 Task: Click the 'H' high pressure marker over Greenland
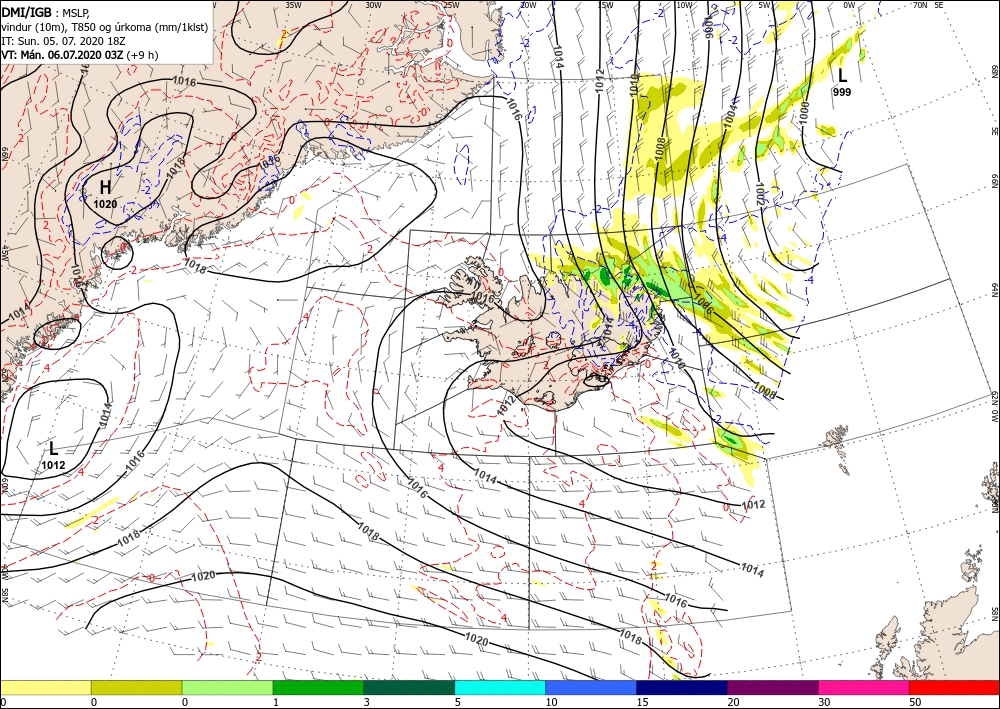point(106,187)
